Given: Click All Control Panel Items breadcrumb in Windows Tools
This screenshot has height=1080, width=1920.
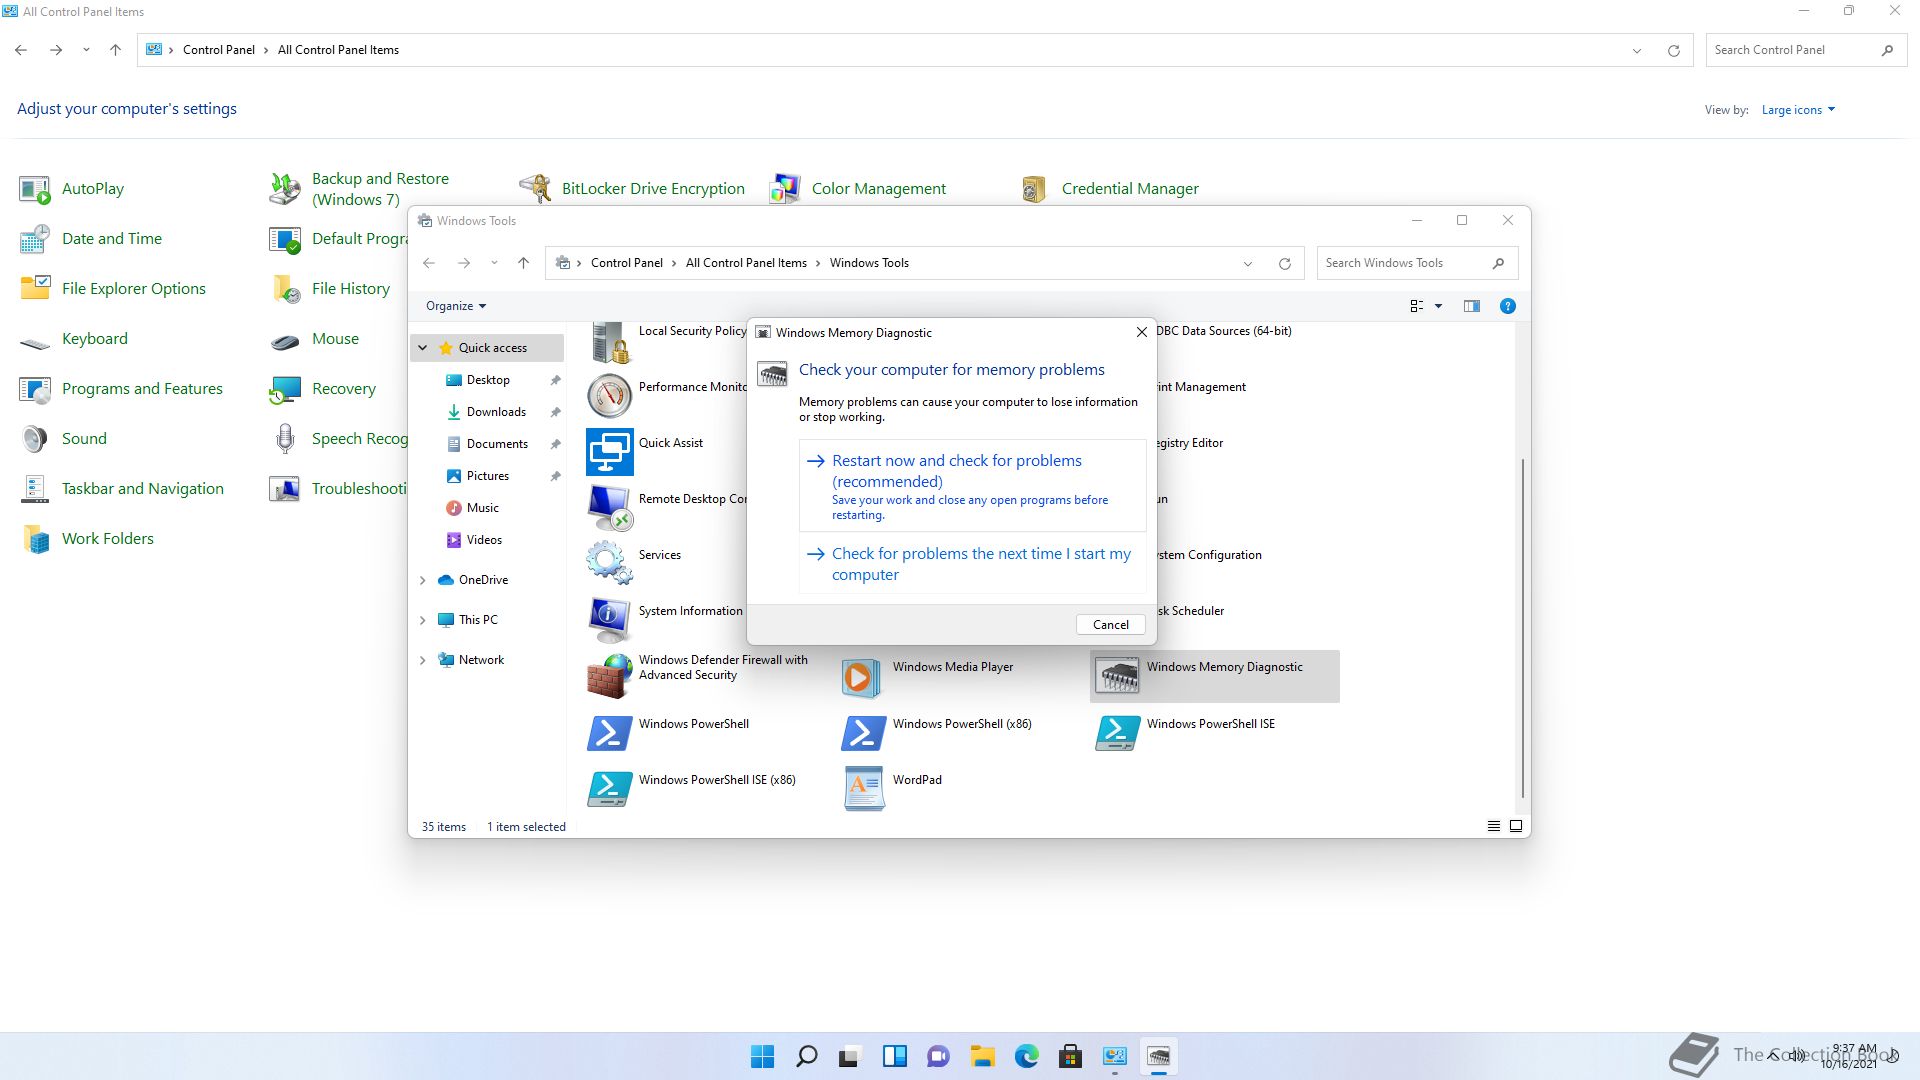Looking at the screenshot, I should [746, 263].
